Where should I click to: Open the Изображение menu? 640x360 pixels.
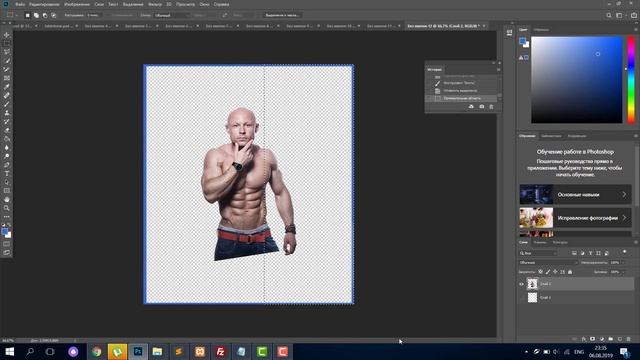77,4
